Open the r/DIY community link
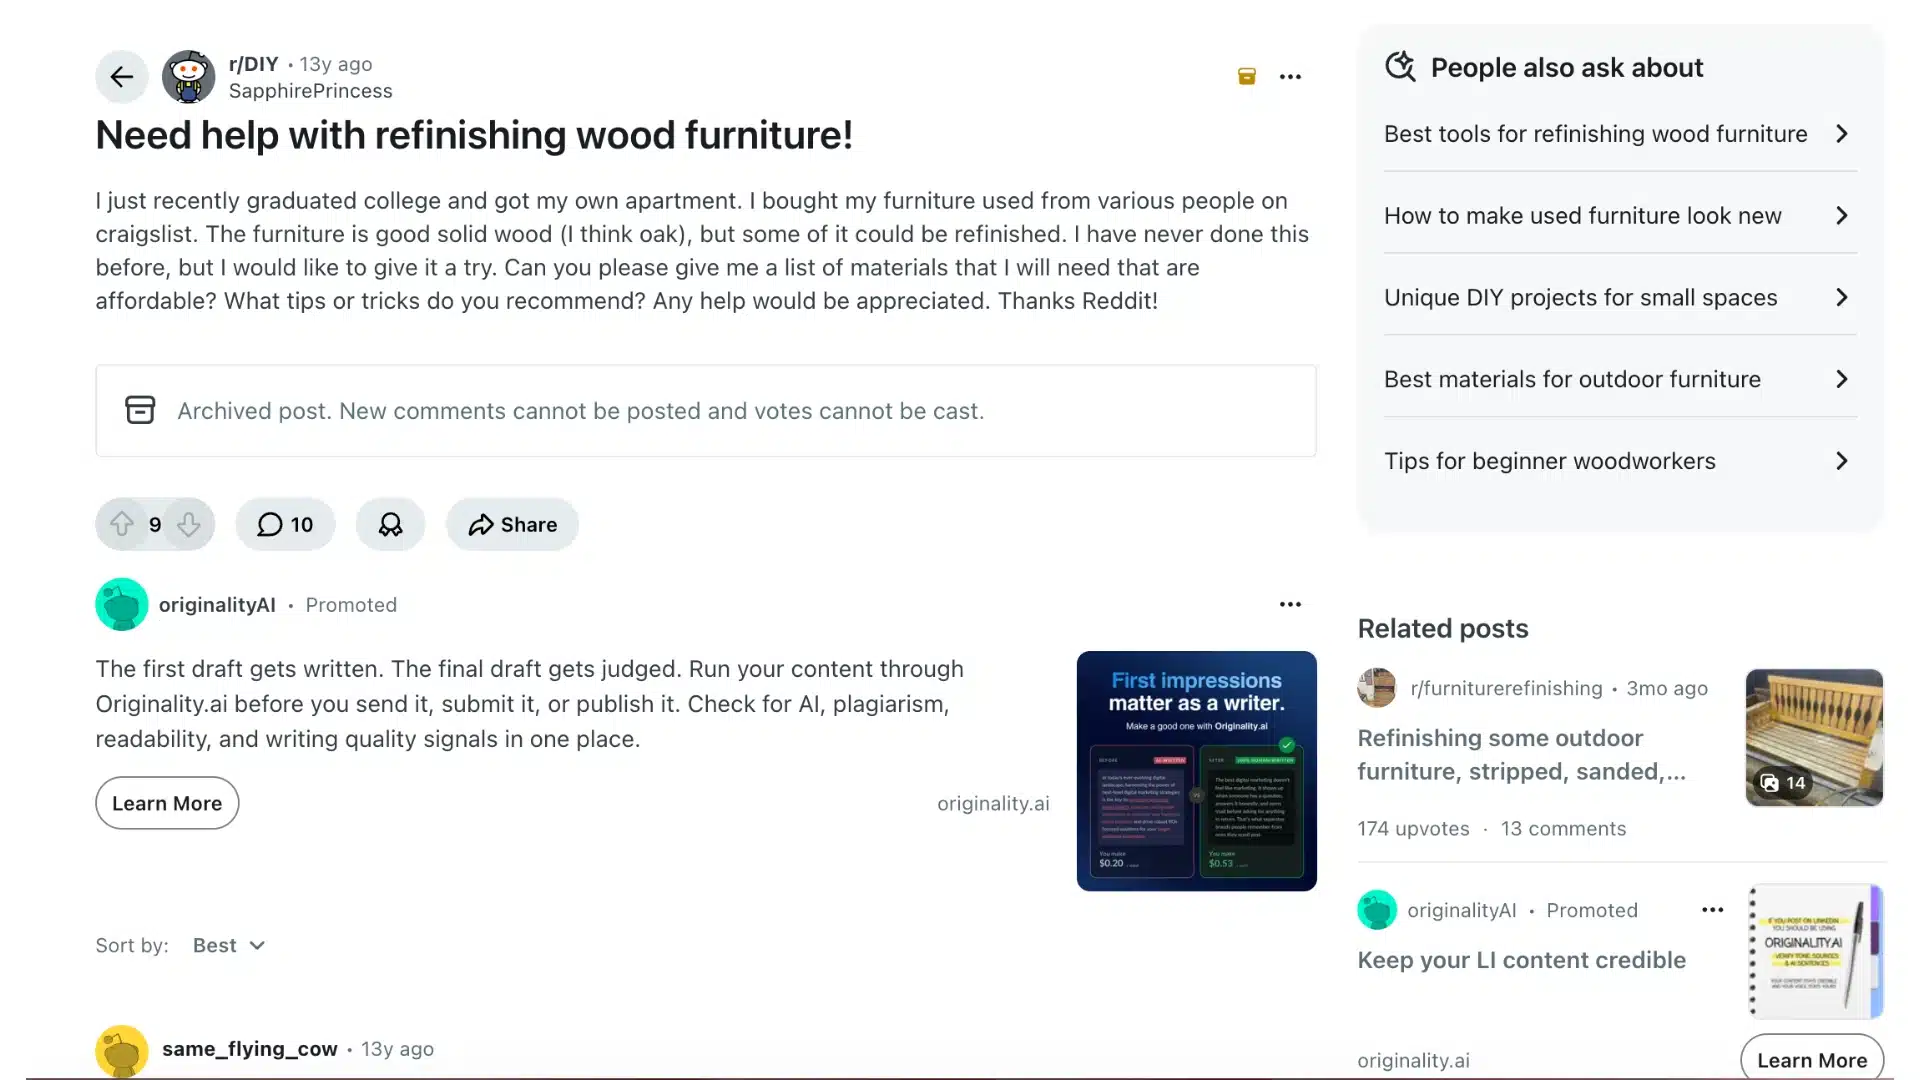This screenshot has width=1920, height=1080. click(254, 64)
